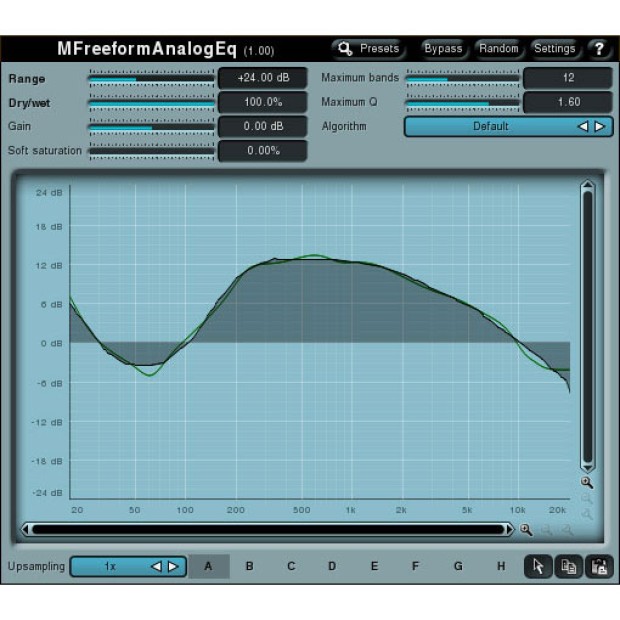Select next Algorithm with right arrow
This screenshot has height=620, width=620.
pyautogui.click(x=600, y=127)
